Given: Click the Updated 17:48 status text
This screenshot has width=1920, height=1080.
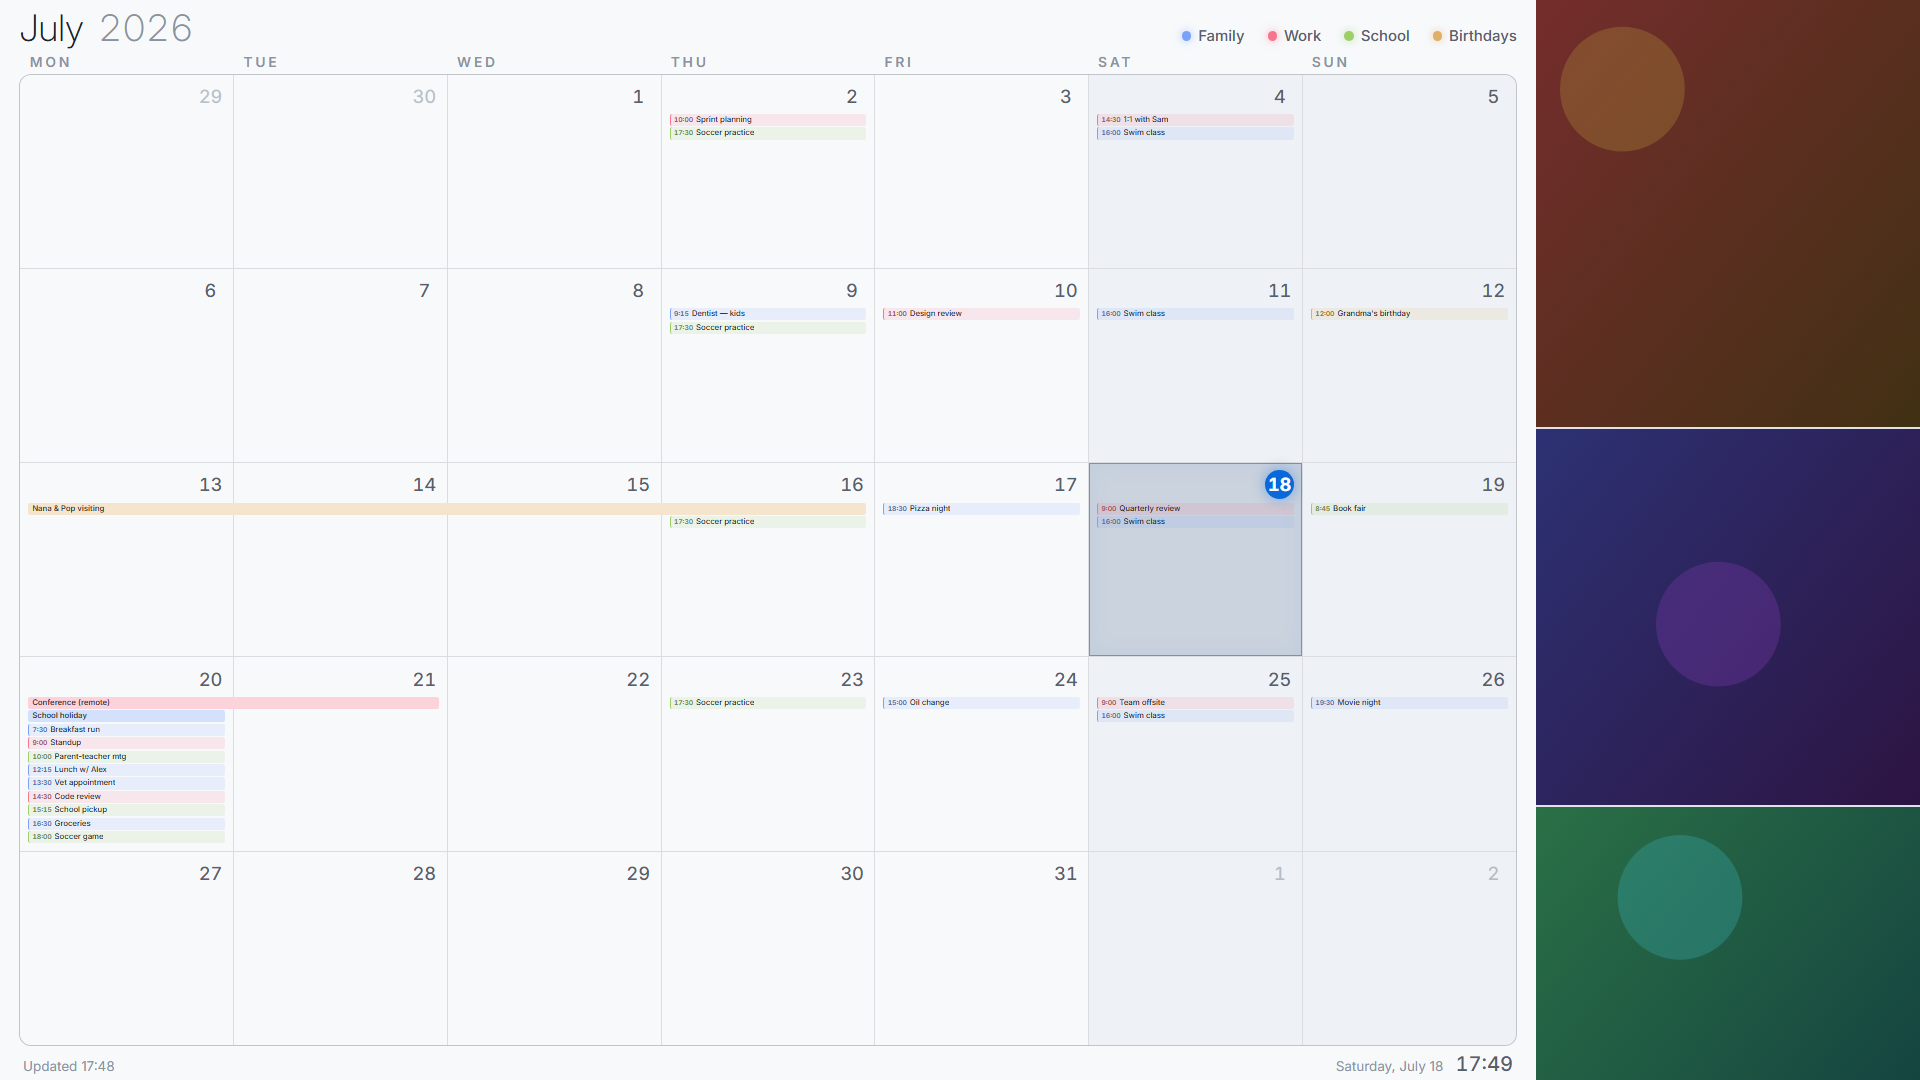Looking at the screenshot, I should [x=69, y=1066].
